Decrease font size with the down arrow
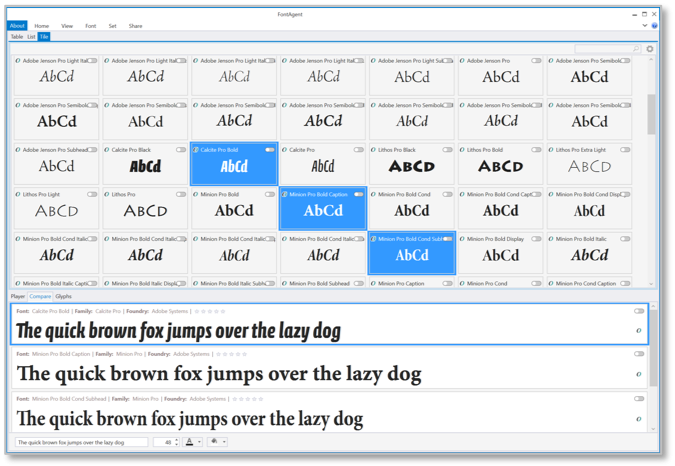 [x=176, y=444]
